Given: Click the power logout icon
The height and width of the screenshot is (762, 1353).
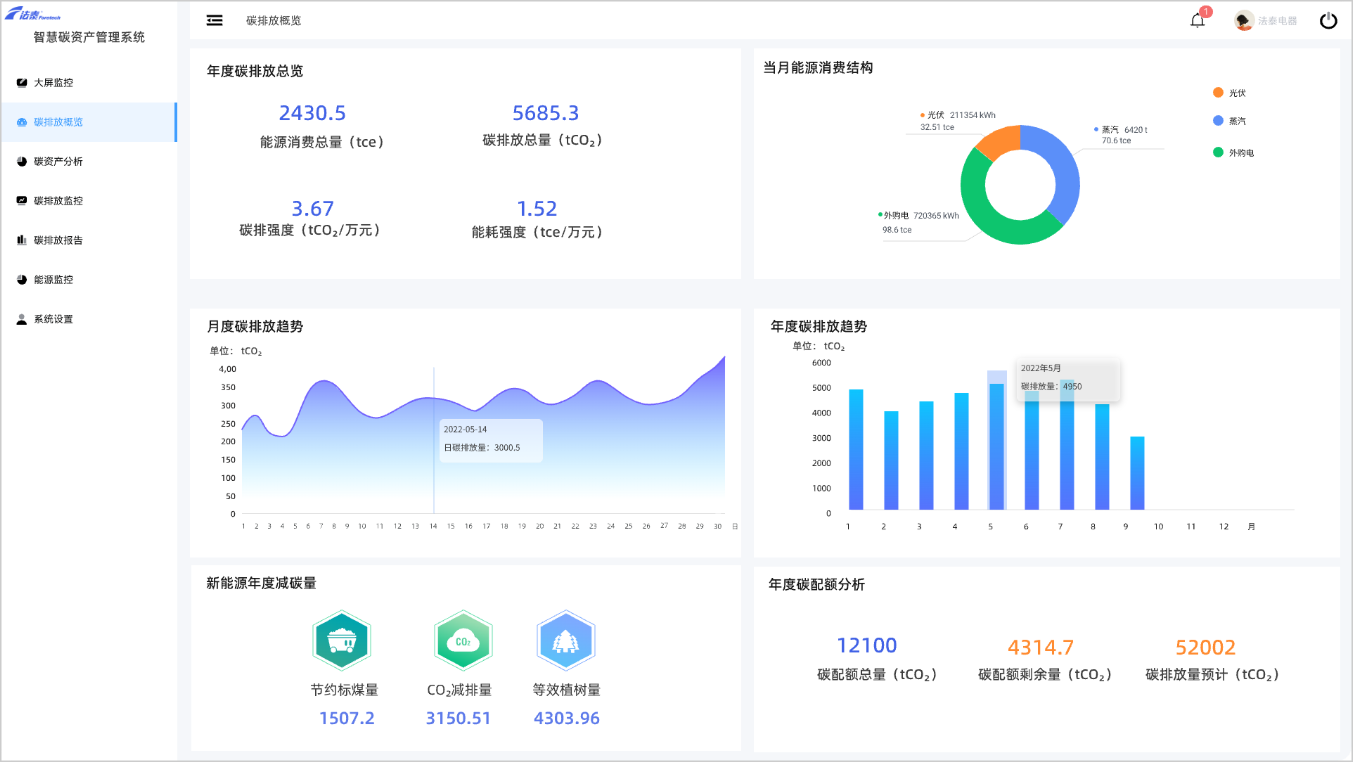Looking at the screenshot, I should point(1328,20).
